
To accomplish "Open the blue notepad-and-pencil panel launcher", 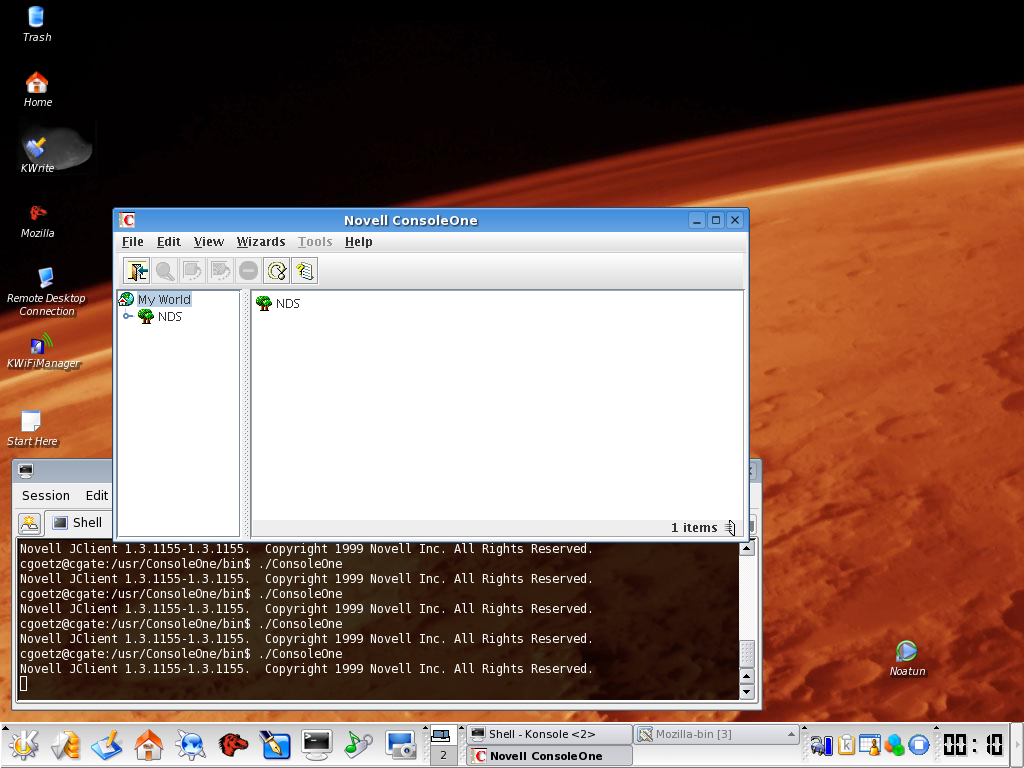I will tap(106, 745).
